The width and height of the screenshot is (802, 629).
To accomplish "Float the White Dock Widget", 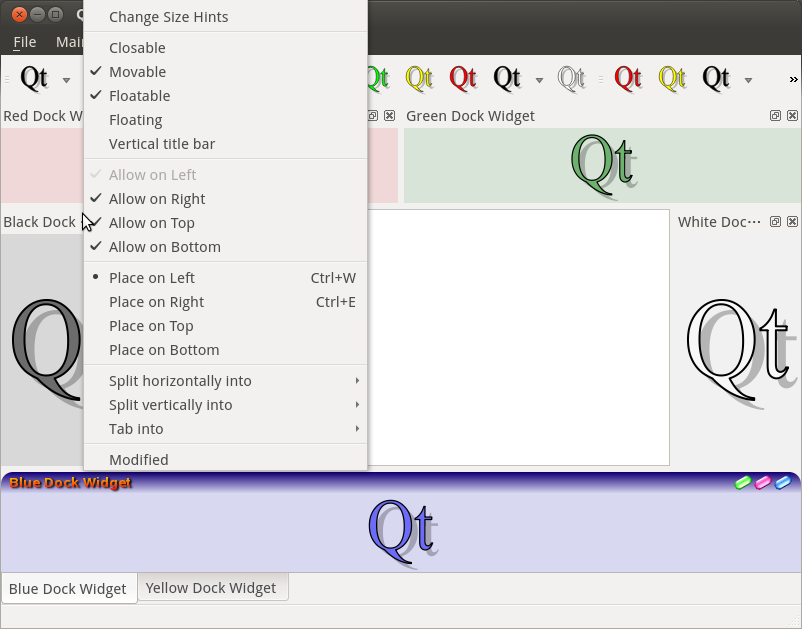I will coord(775,221).
